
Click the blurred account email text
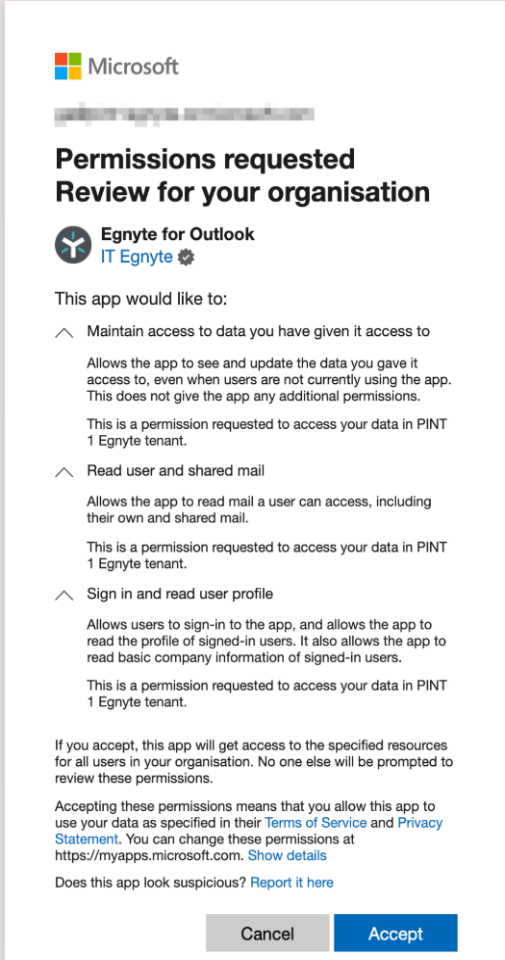point(185,113)
